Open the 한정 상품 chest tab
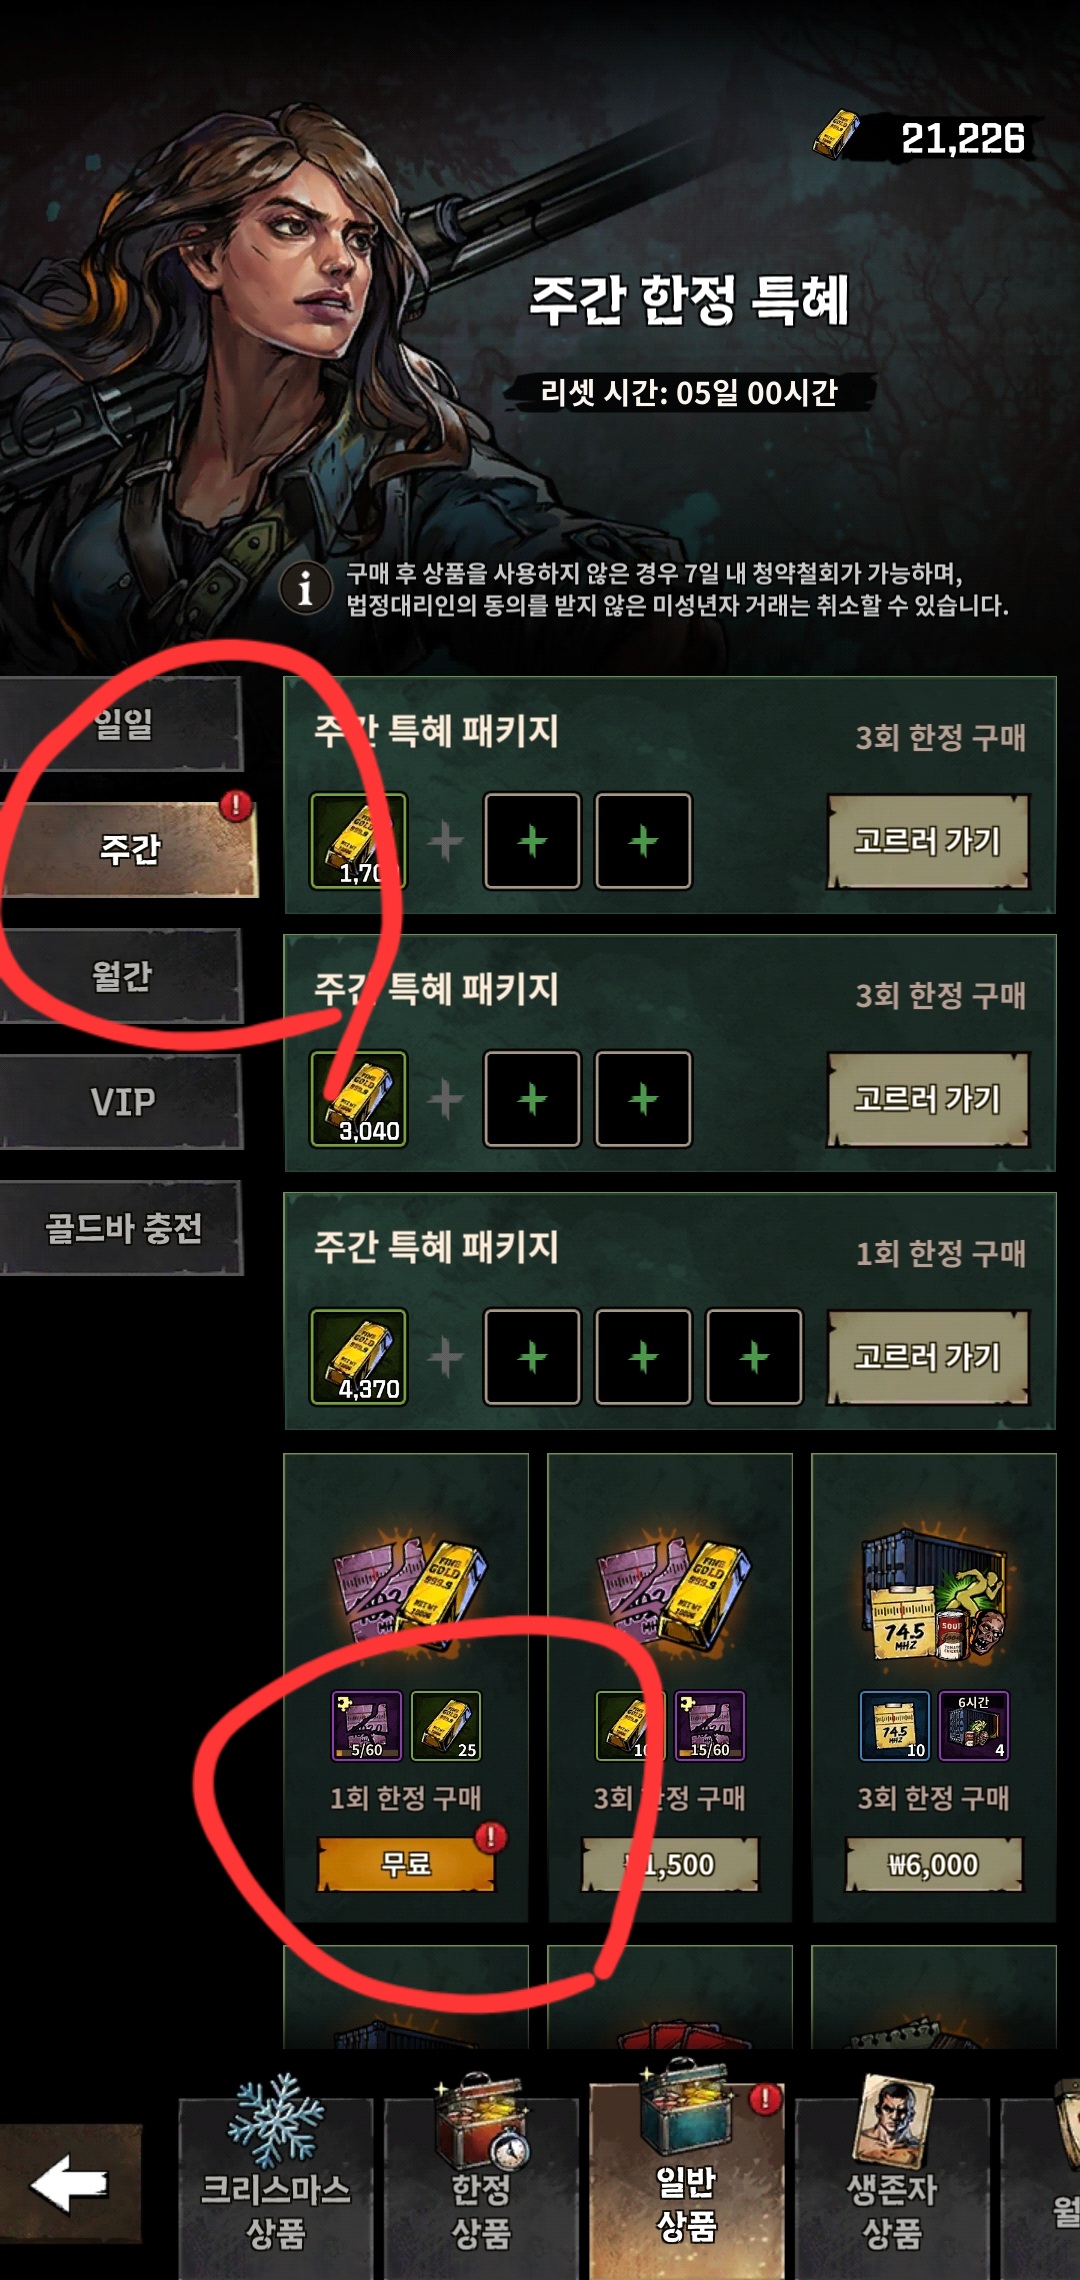Image resolution: width=1080 pixels, height=2280 pixels. pyautogui.click(x=481, y=2172)
